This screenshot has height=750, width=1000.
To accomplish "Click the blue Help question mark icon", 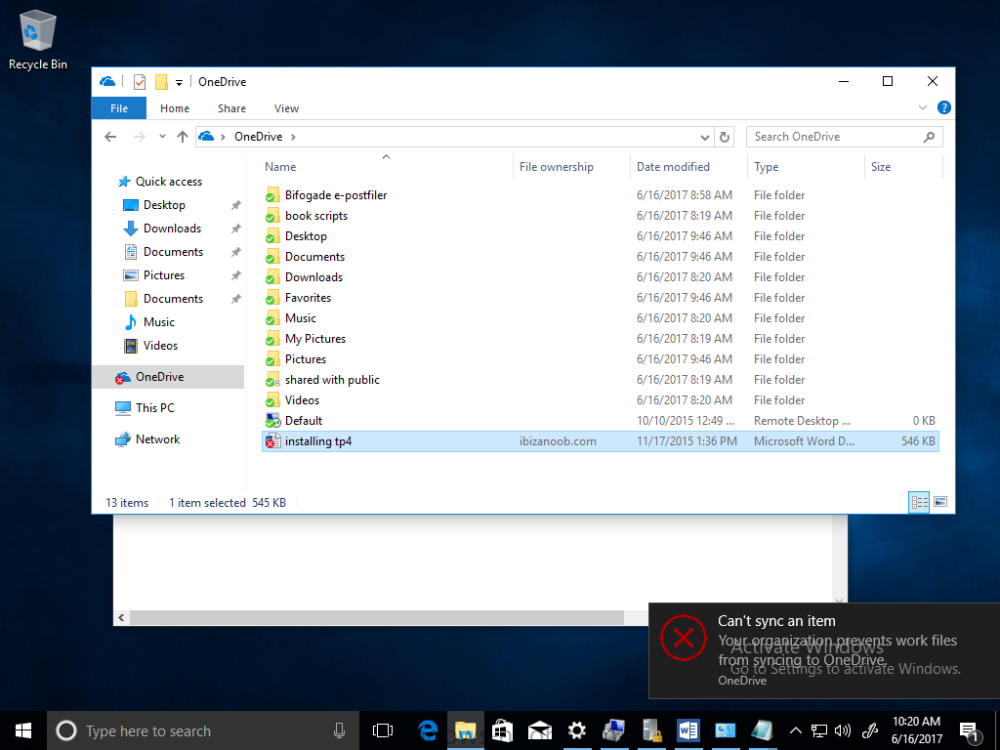I will click(944, 108).
